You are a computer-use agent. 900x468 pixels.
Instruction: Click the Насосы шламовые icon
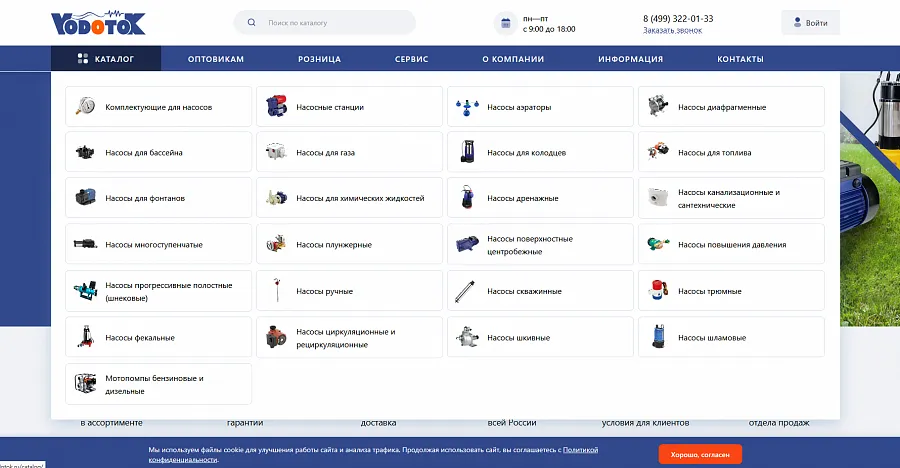pyautogui.click(x=658, y=337)
